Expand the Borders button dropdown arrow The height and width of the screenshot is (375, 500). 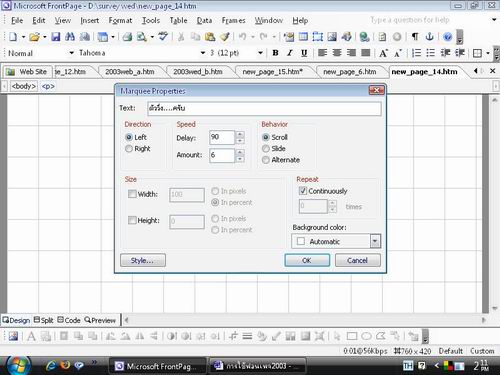(x=488, y=53)
